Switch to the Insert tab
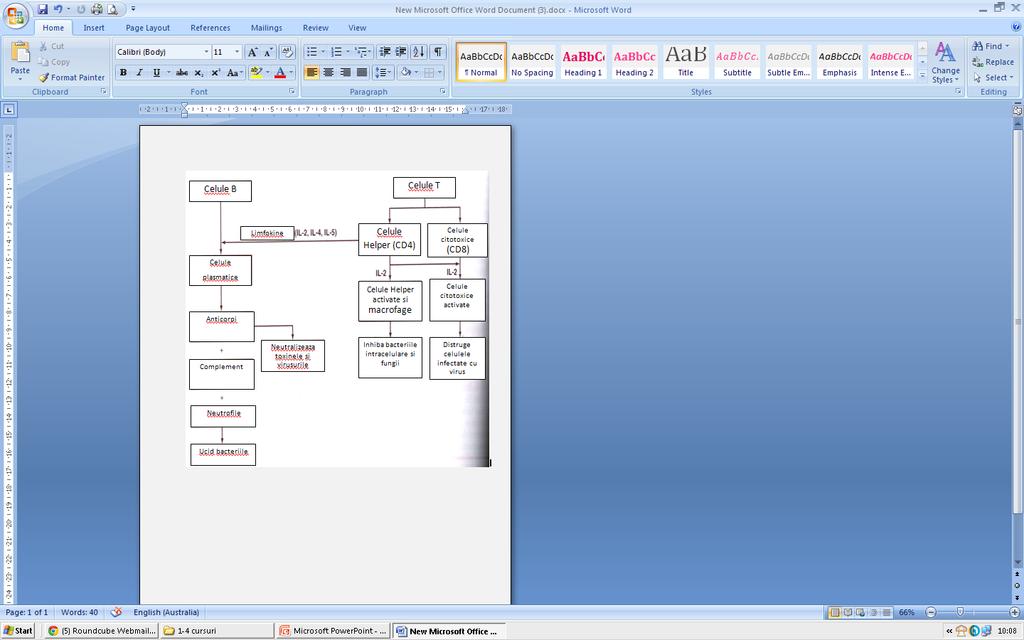The width and height of the screenshot is (1024, 640). point(93,28)
